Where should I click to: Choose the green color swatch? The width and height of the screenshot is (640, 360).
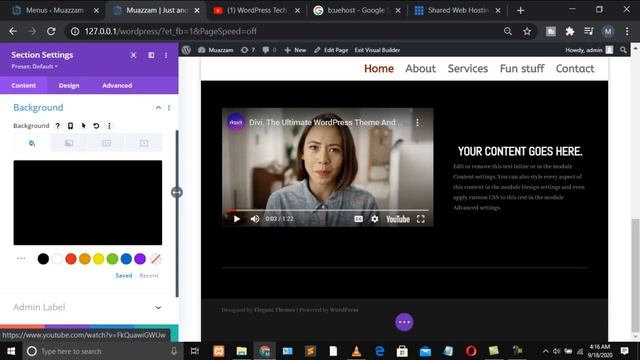(112, 259)
